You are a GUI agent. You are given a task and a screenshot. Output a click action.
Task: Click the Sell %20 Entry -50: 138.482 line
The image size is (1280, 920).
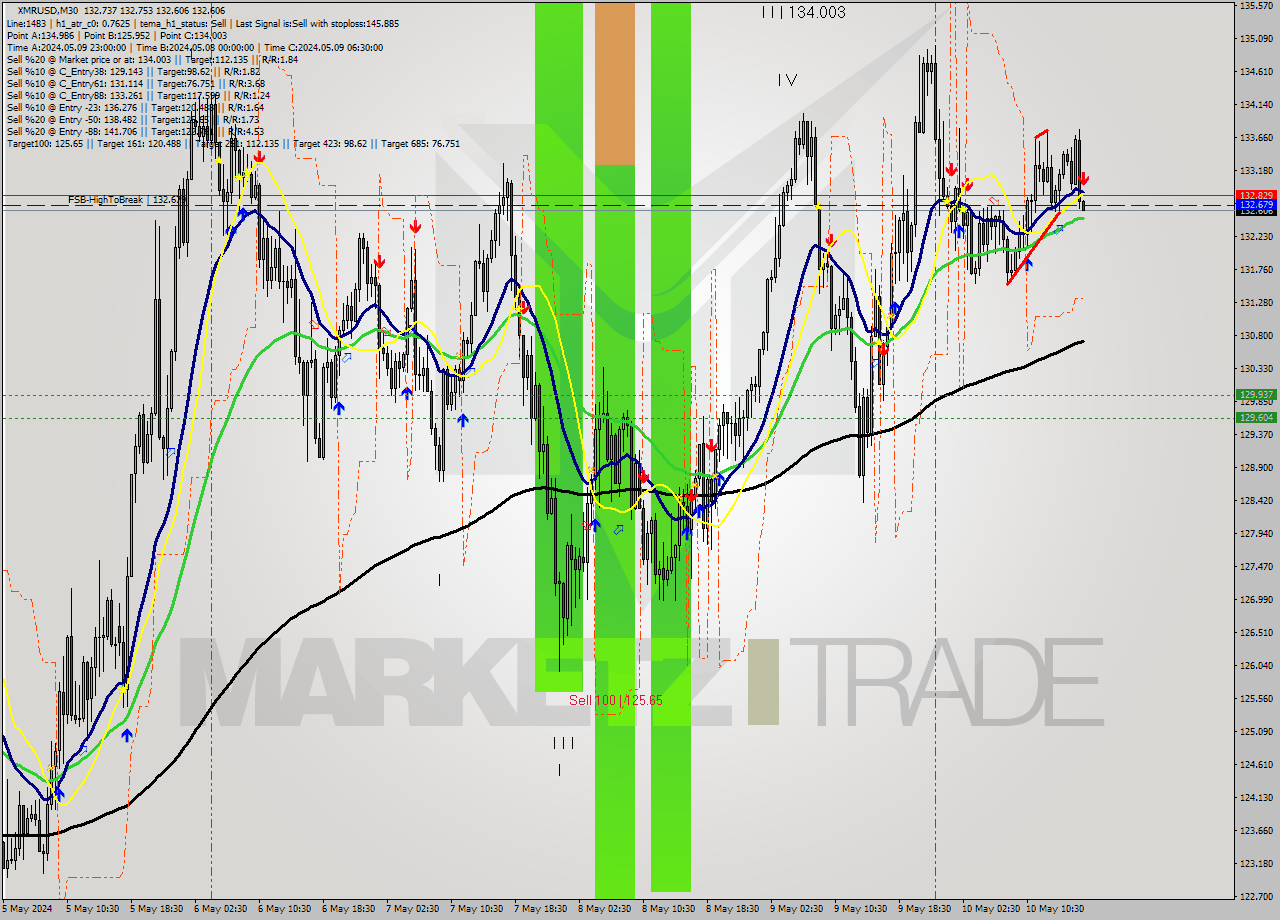click(135, 119)
